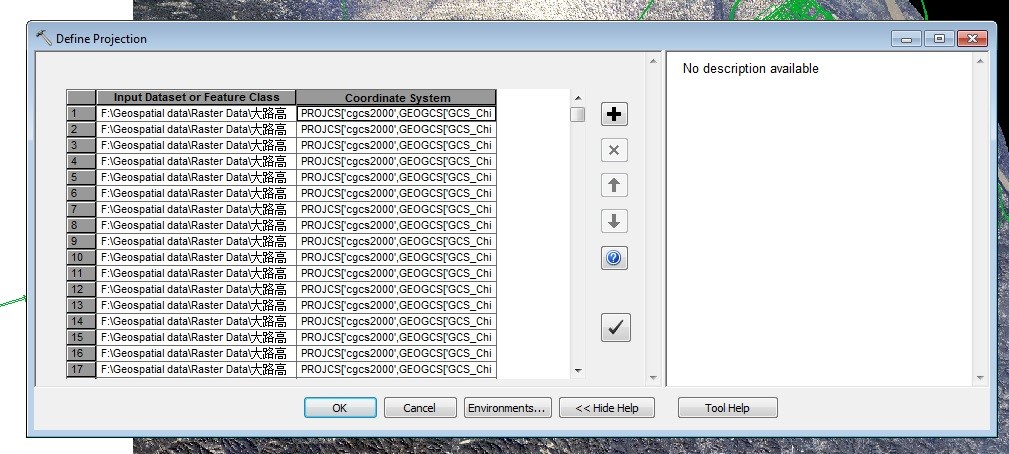Click the plus icon to add a row
The height and width of the screenshot is (454, 1009).
[x=614, y=114]
